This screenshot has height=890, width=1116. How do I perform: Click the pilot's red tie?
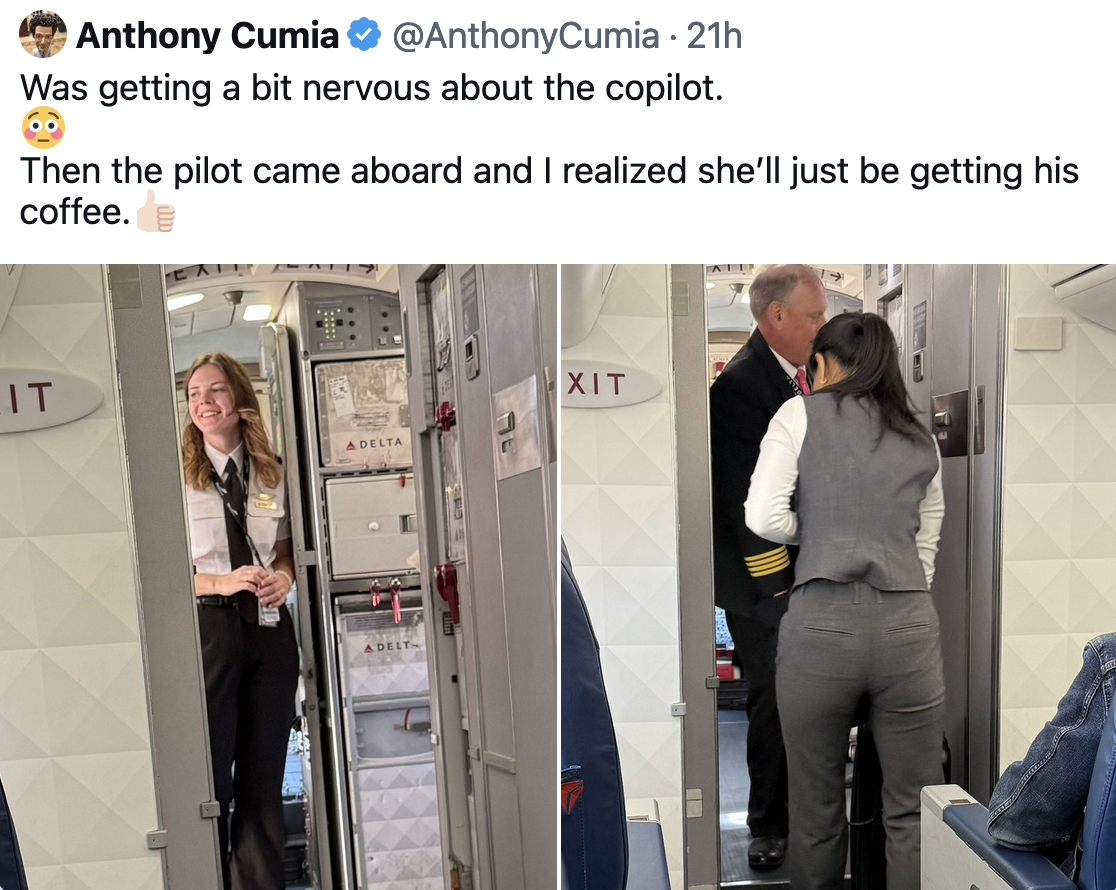[802, 382]
